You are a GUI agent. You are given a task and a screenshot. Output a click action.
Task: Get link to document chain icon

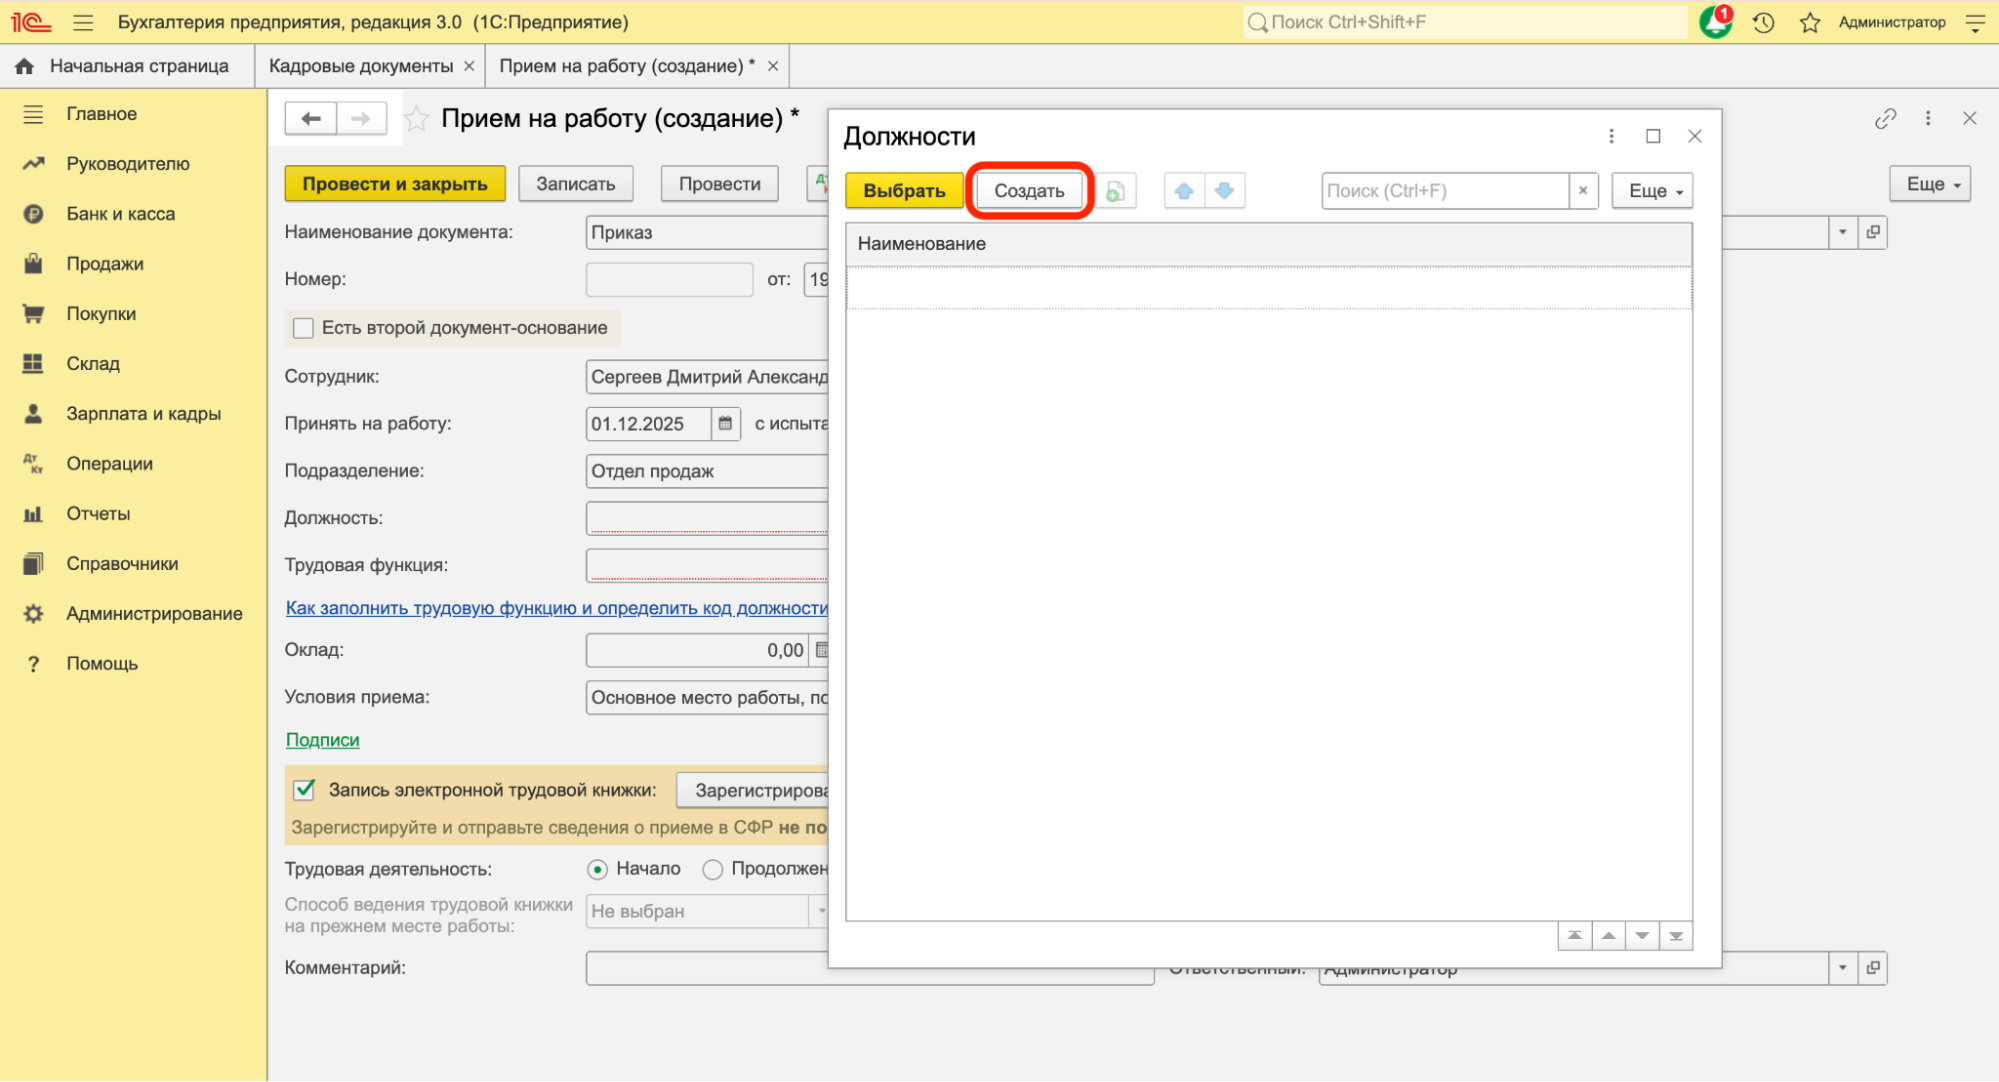point(1885,119)
